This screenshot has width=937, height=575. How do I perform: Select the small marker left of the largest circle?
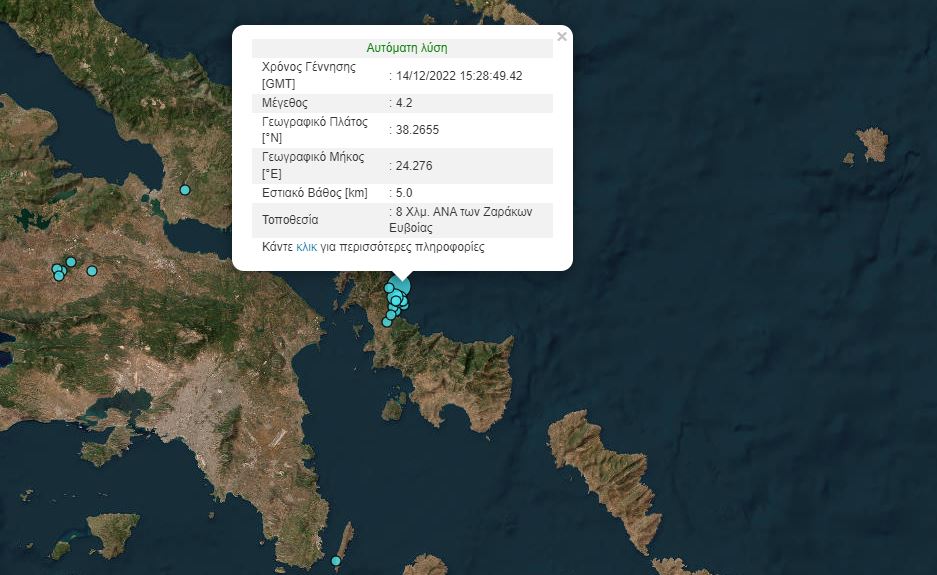pos(389,288)
